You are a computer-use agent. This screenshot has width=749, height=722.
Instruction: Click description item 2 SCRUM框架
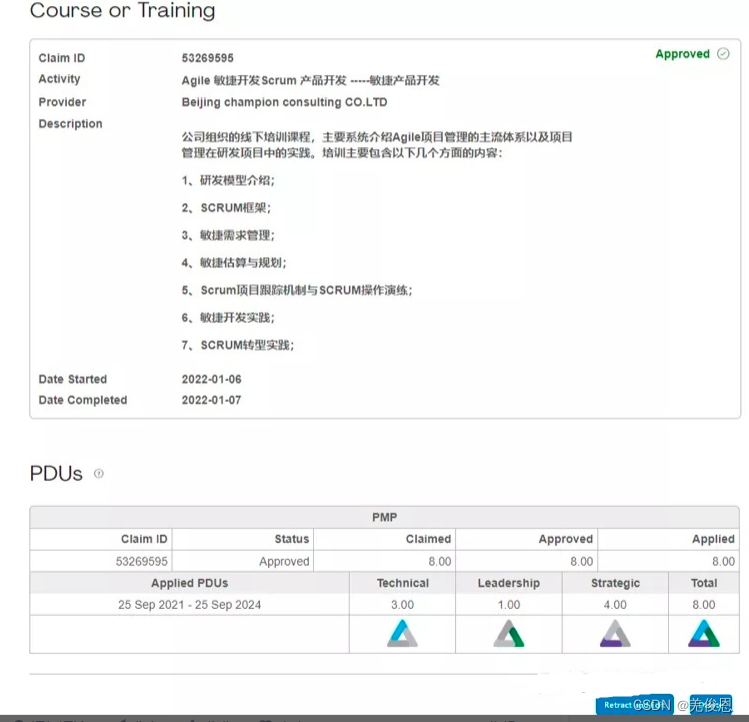pyautogui.click(x=226, y=208)
